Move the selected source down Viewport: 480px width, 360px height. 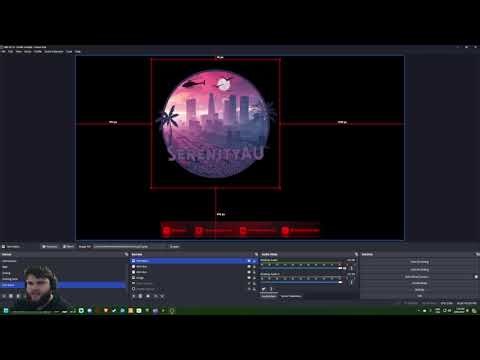pos(162,296)
